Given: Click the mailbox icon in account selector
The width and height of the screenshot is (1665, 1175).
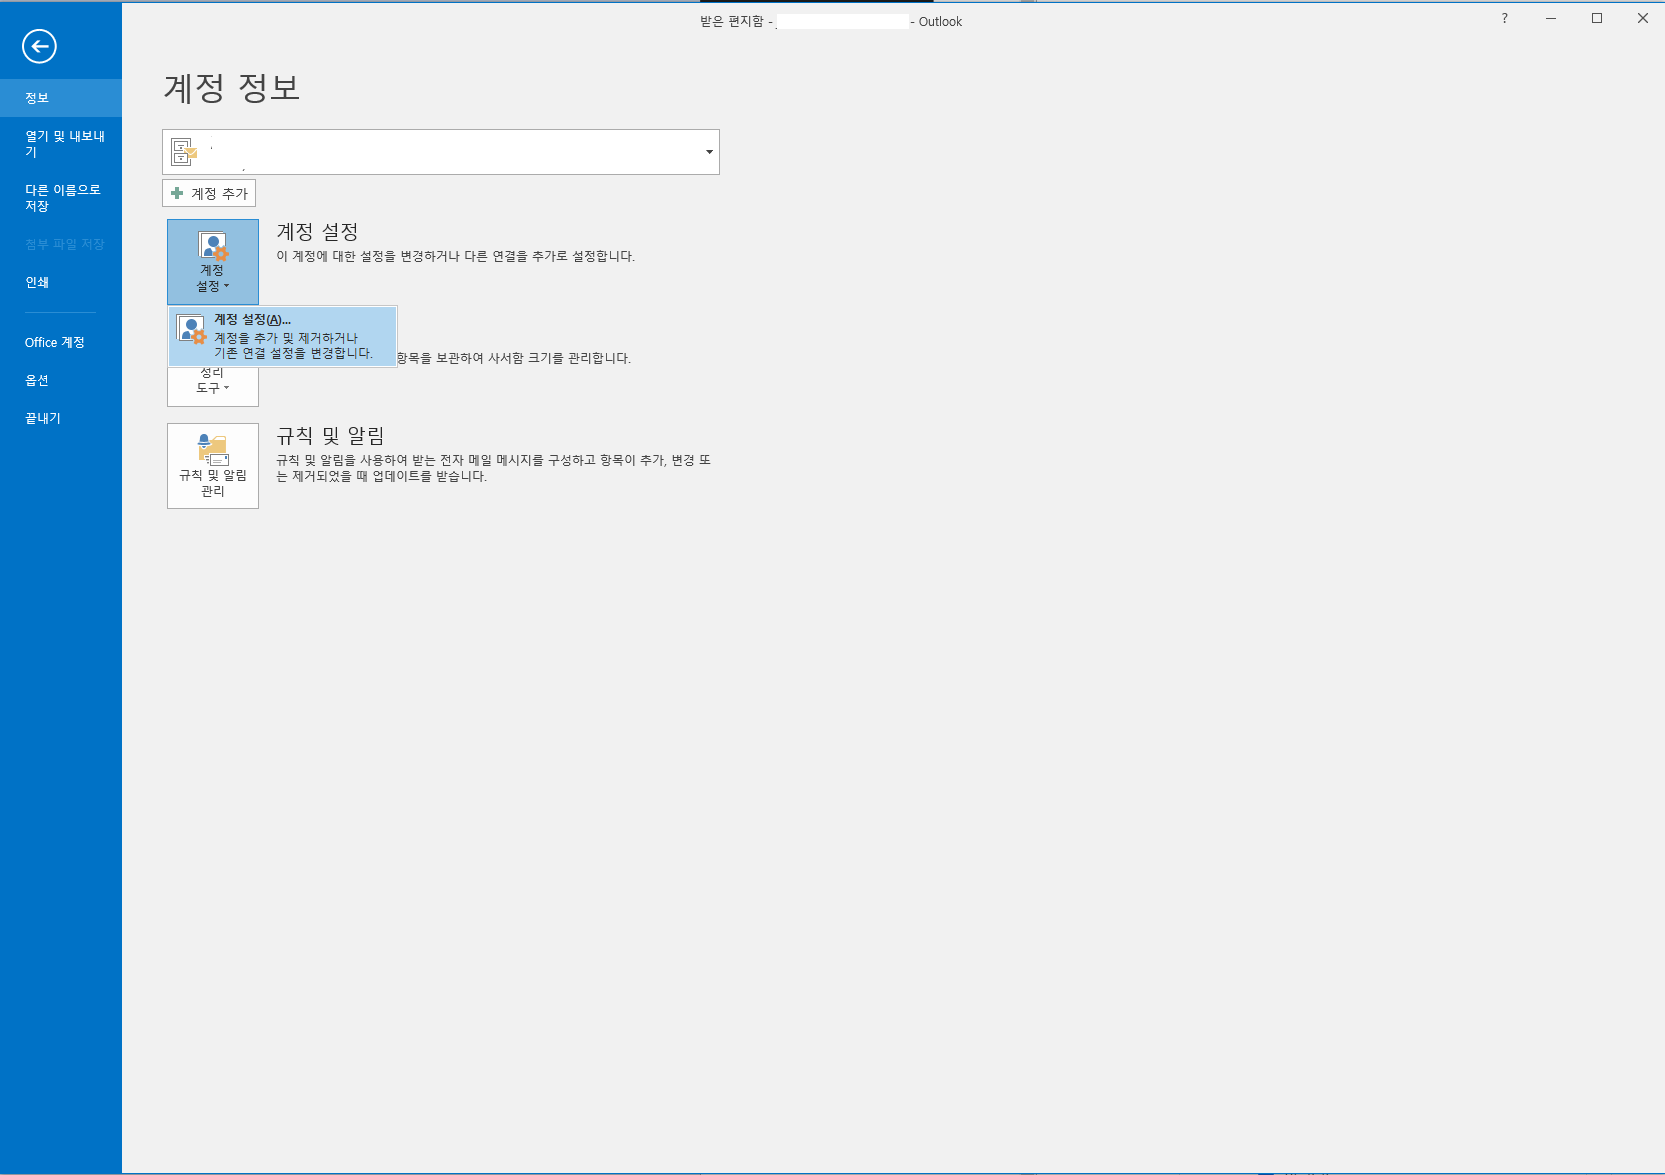Looking at the screenshot, I should click(x=184, y=152).
